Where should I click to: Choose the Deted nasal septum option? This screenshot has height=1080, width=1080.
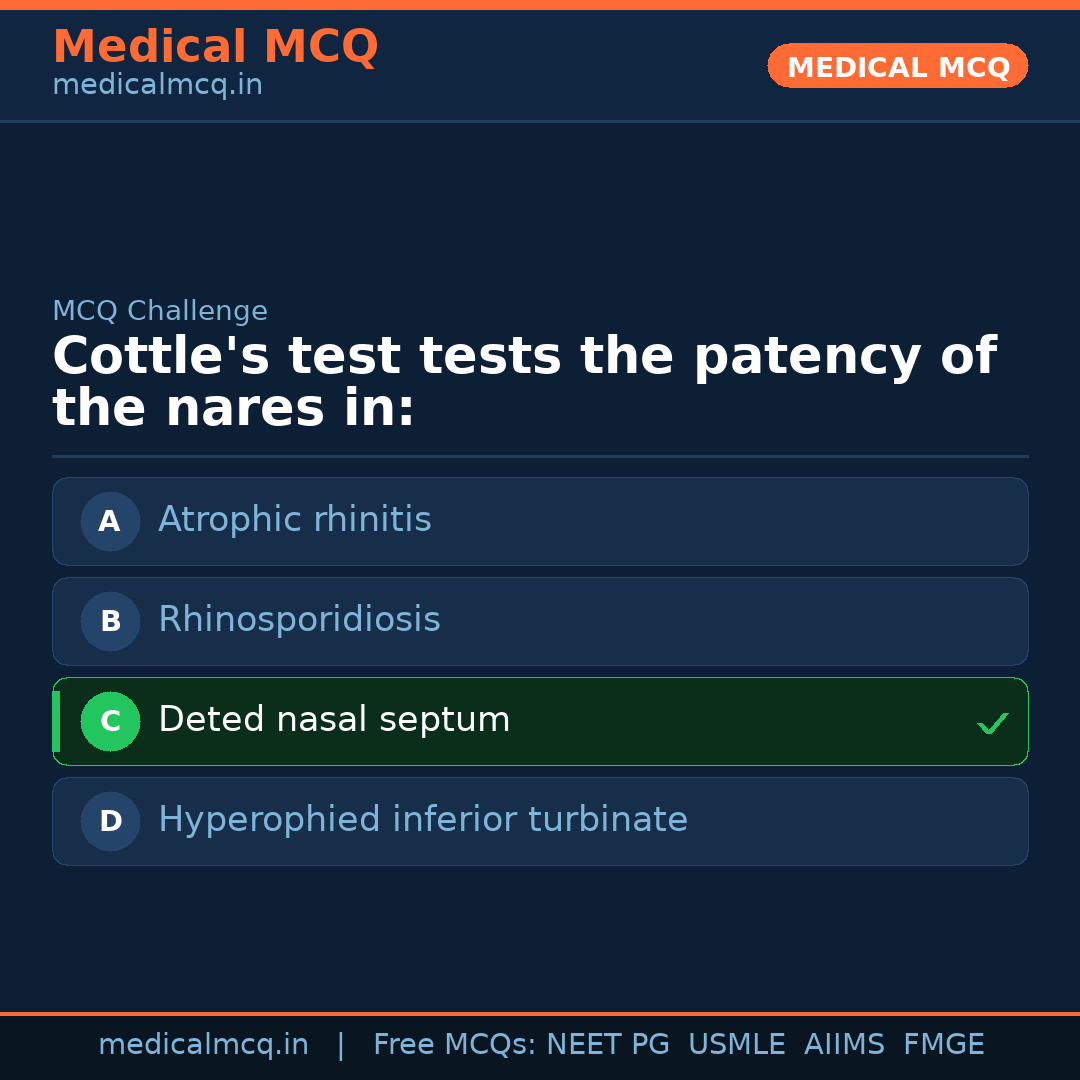tap(334, 720)
